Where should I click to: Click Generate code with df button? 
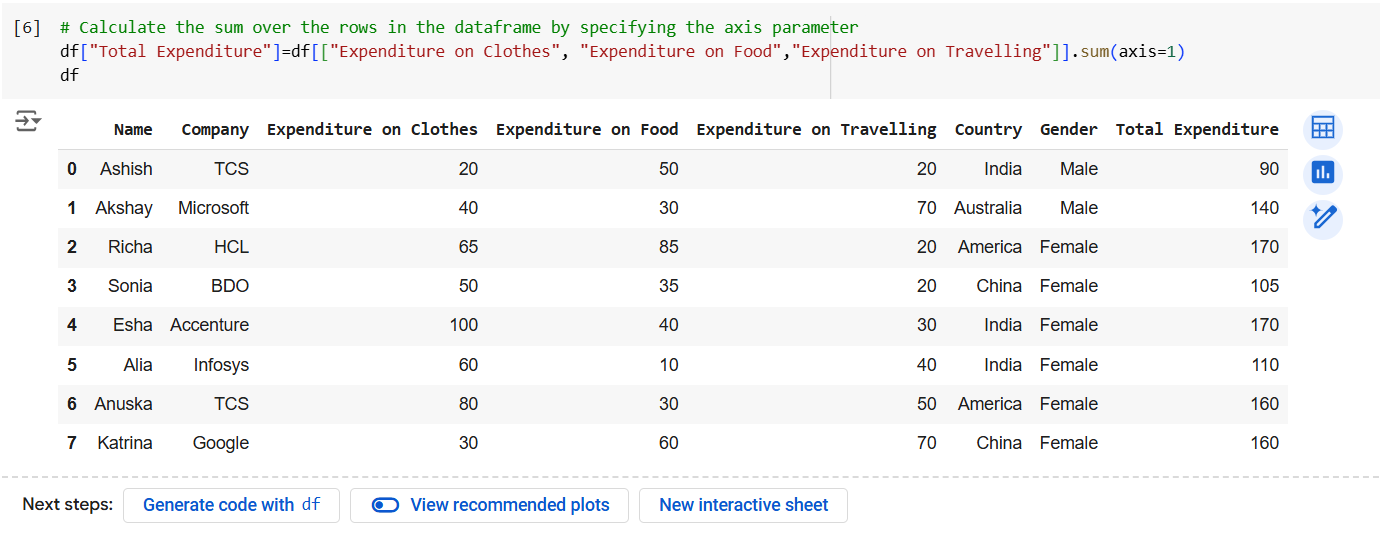coord(231,505)
